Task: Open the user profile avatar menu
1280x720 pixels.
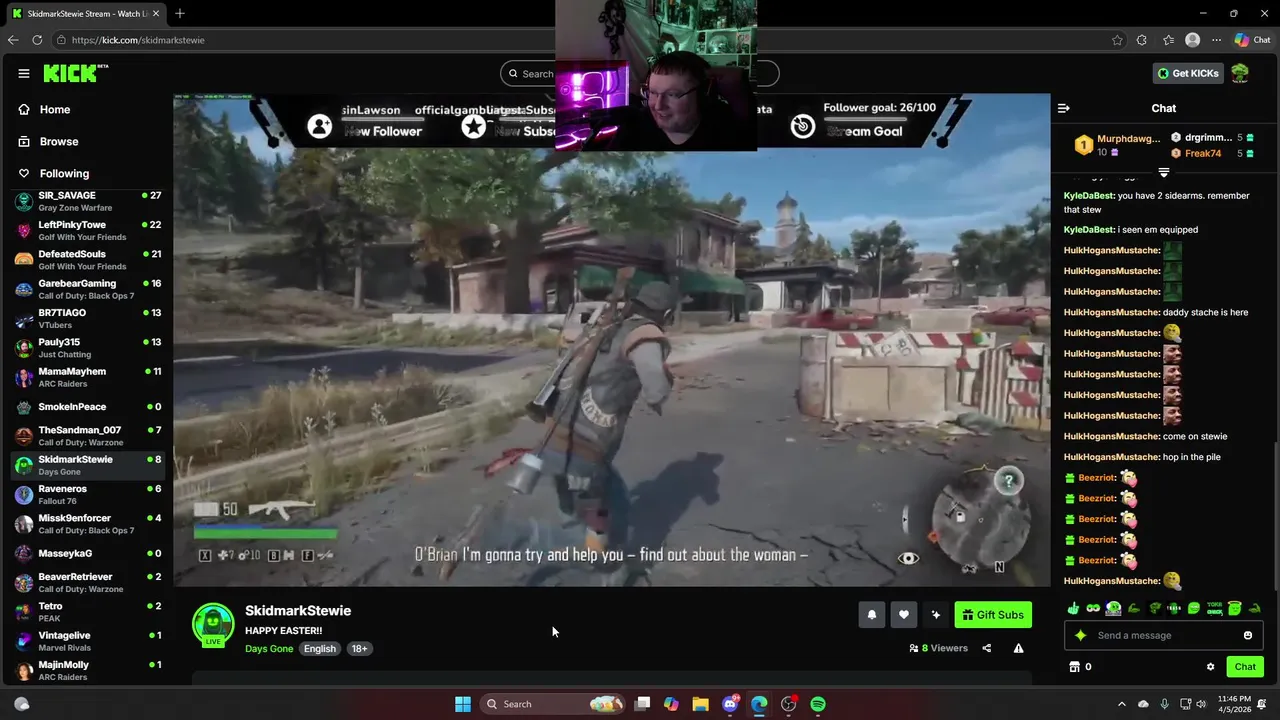Action: click(x=1240, y=73)
